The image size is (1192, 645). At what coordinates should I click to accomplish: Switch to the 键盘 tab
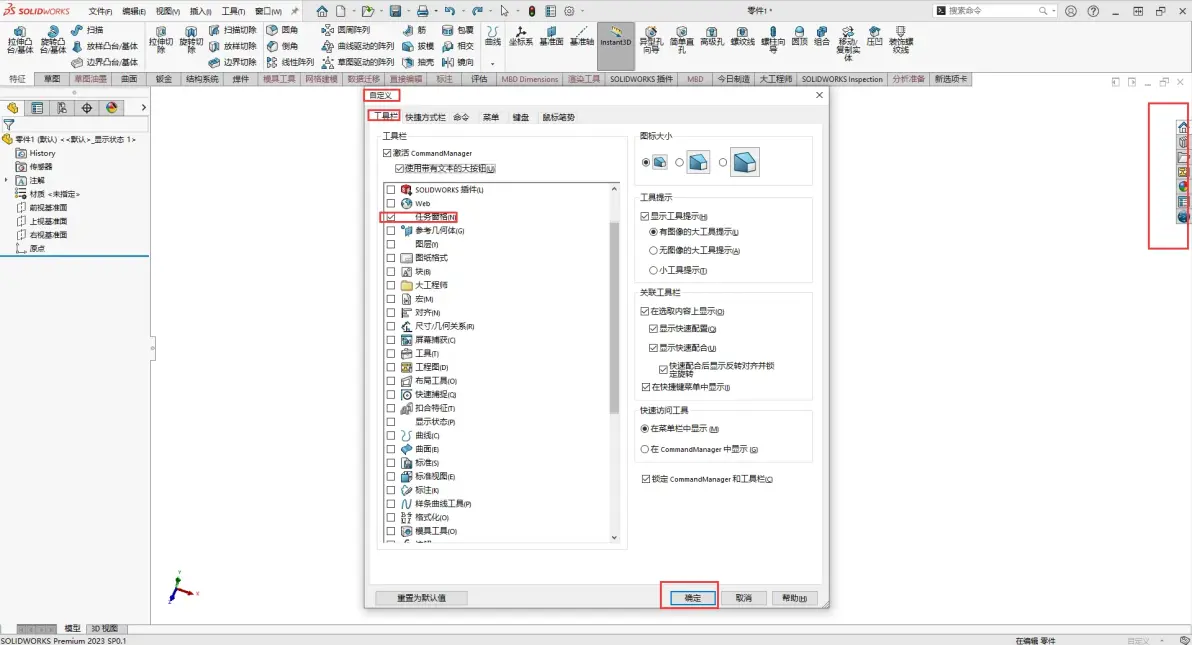(521, 117)
